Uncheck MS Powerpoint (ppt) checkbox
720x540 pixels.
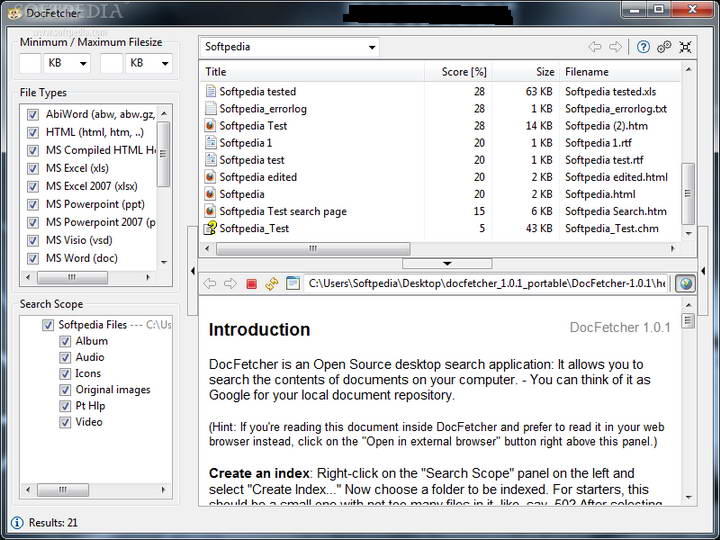(33, 204)
